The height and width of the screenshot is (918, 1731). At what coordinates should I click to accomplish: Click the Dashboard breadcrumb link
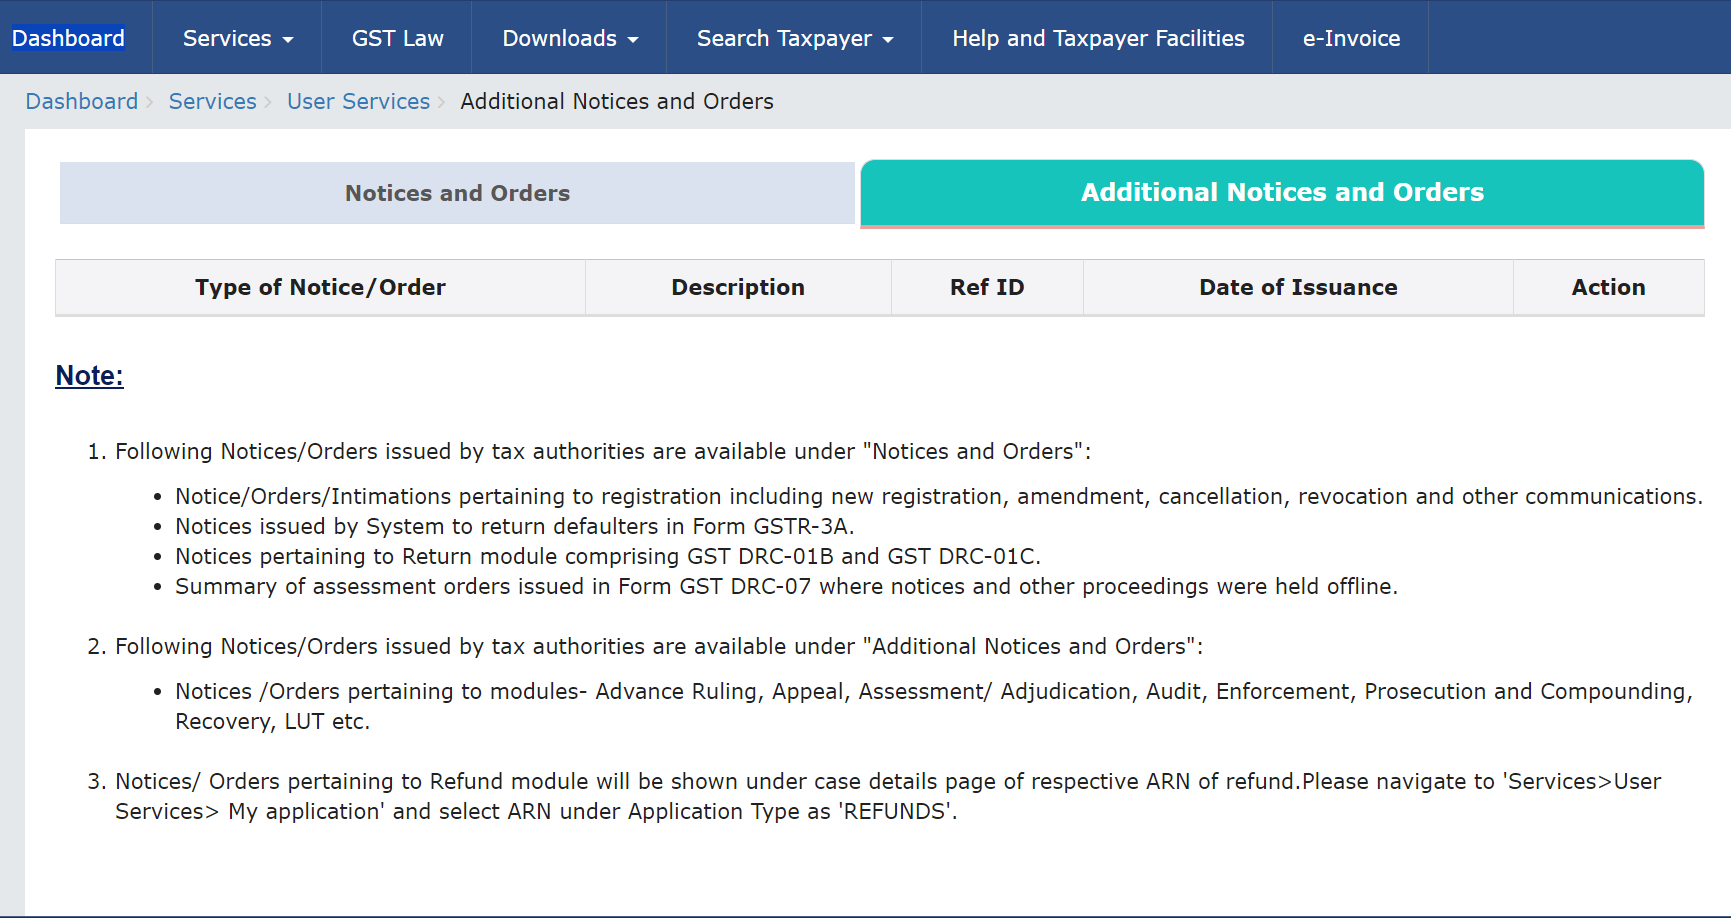[x=82, y=101]
